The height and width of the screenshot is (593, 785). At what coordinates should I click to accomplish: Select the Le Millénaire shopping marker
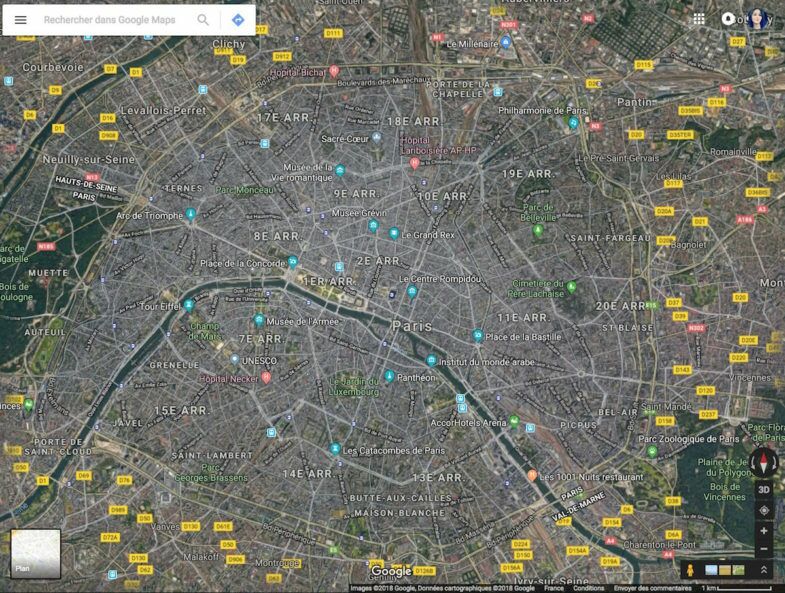506,42
